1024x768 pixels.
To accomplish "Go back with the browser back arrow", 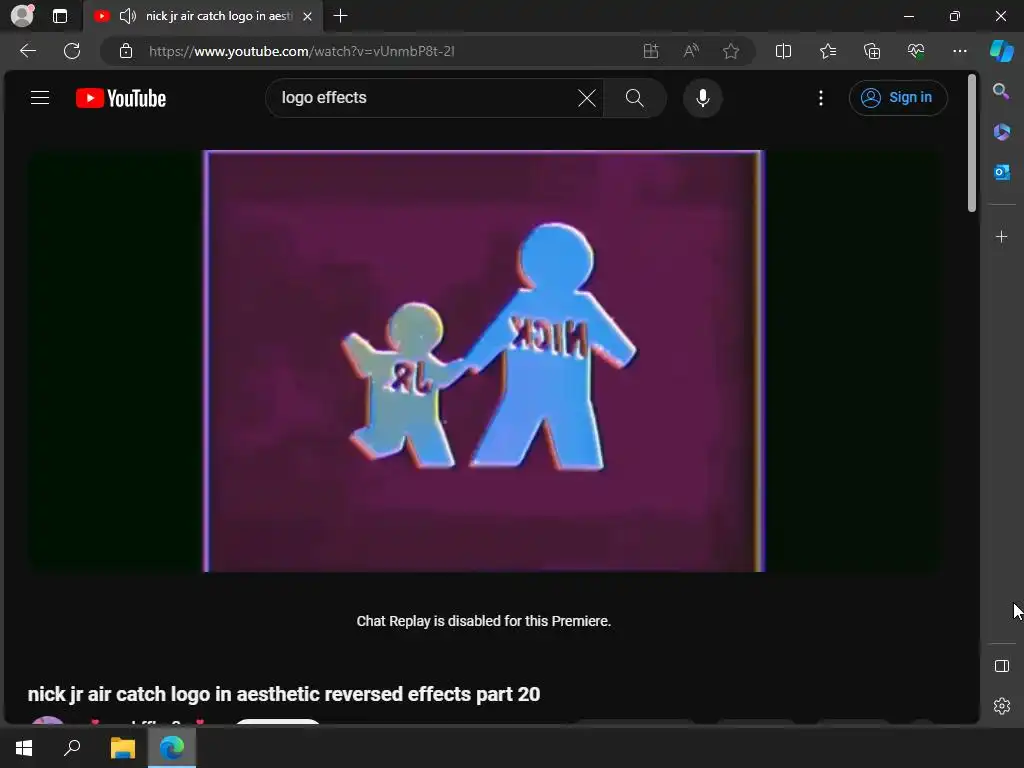I will pos(28,51).
